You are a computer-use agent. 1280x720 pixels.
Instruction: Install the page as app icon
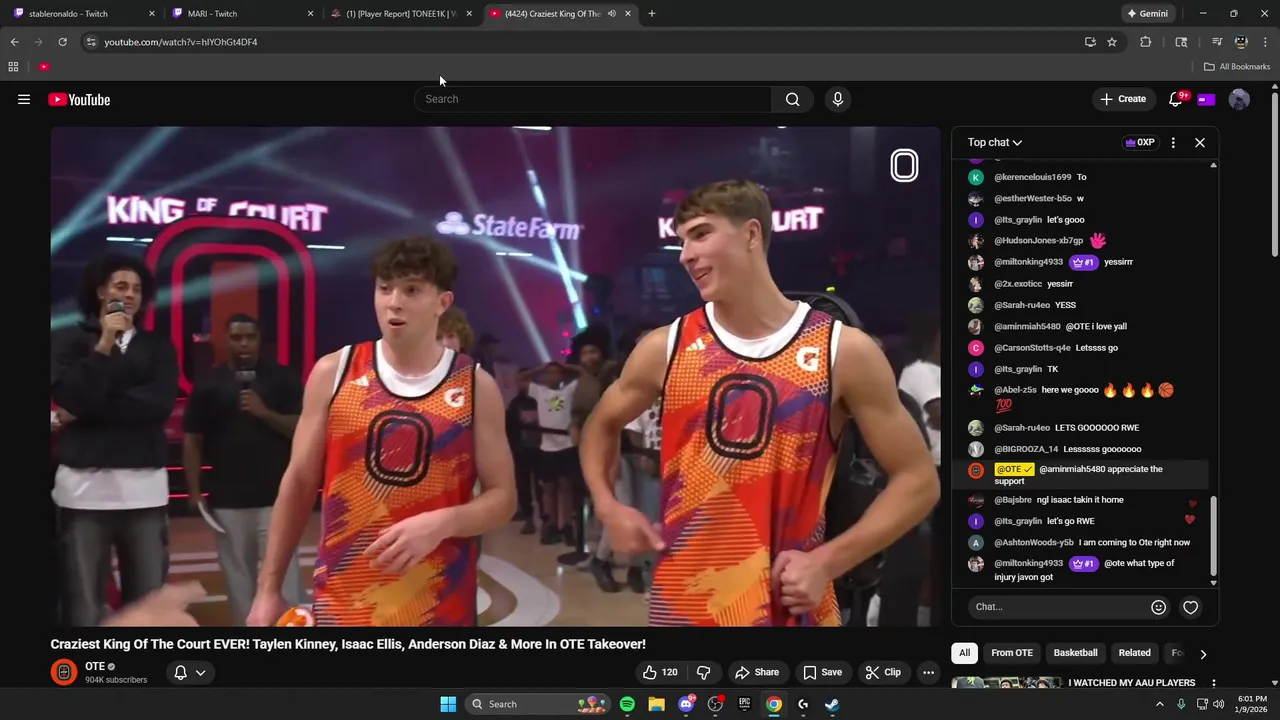[x=1090, y=42]
